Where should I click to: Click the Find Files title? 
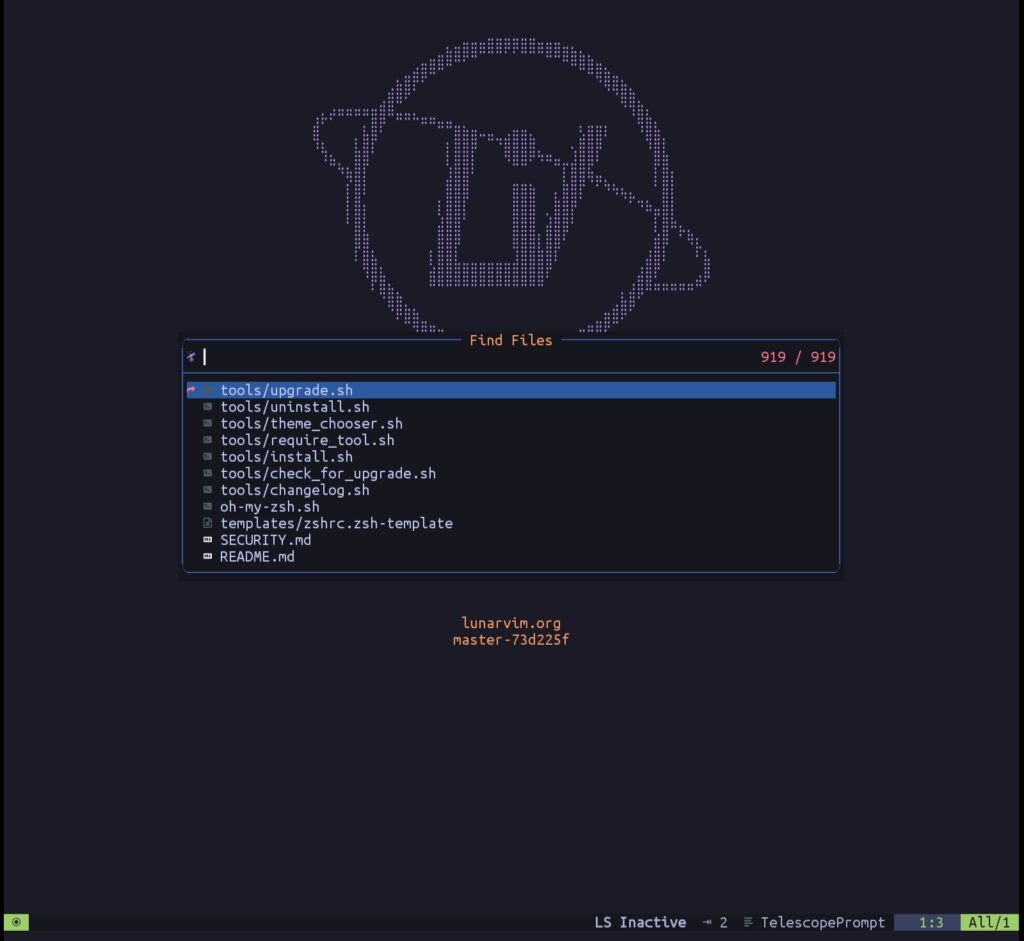[511, 340]
